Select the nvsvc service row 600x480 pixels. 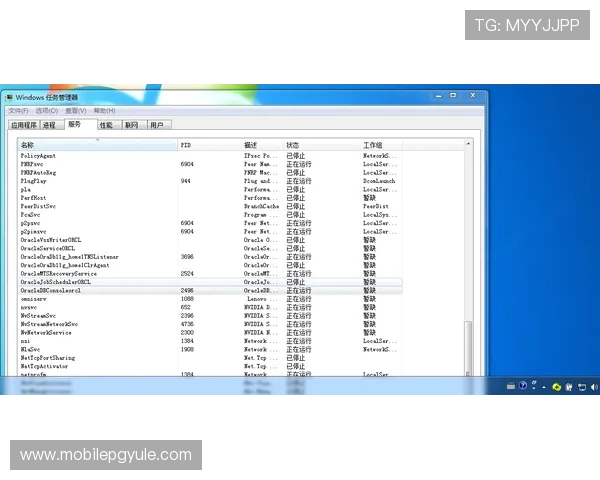tap(210, 307)
